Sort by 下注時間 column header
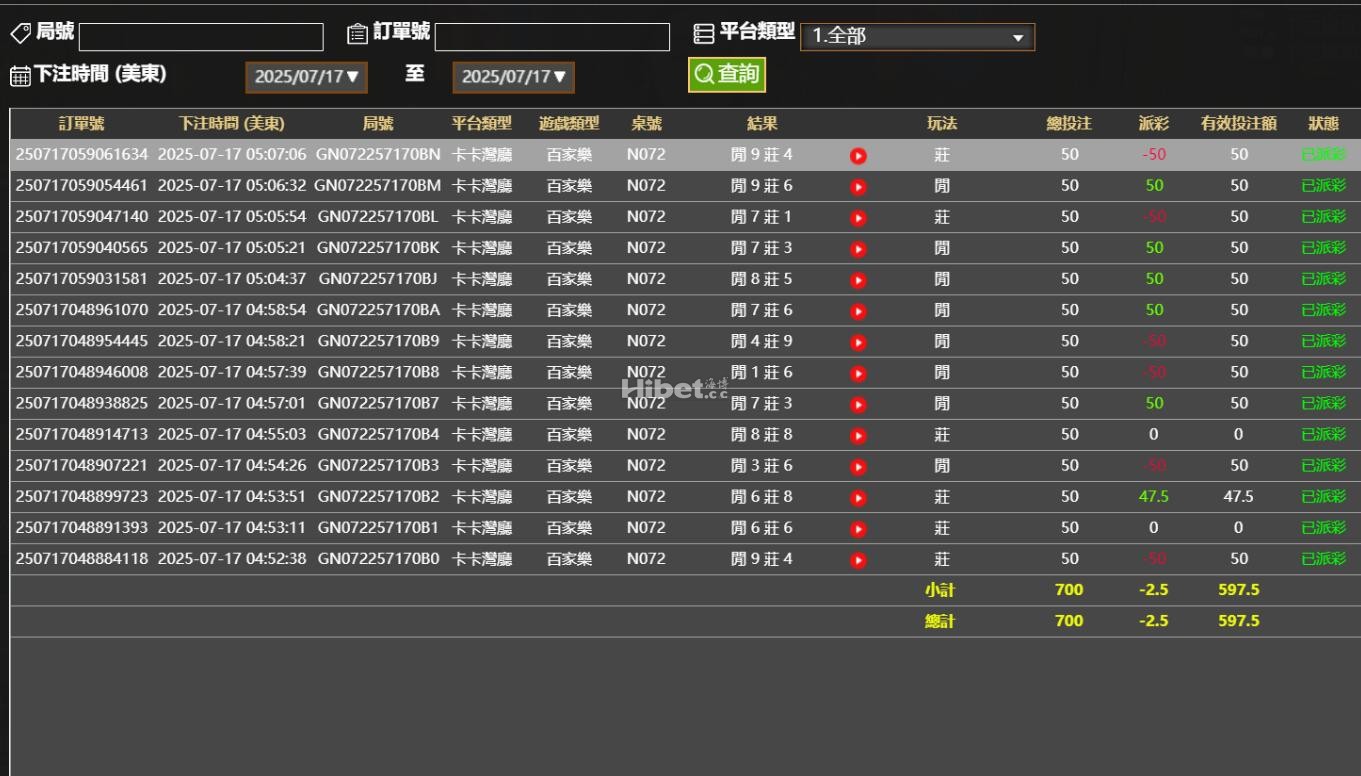This screenshot has height=776, width=1361. (x=231, y=124)
